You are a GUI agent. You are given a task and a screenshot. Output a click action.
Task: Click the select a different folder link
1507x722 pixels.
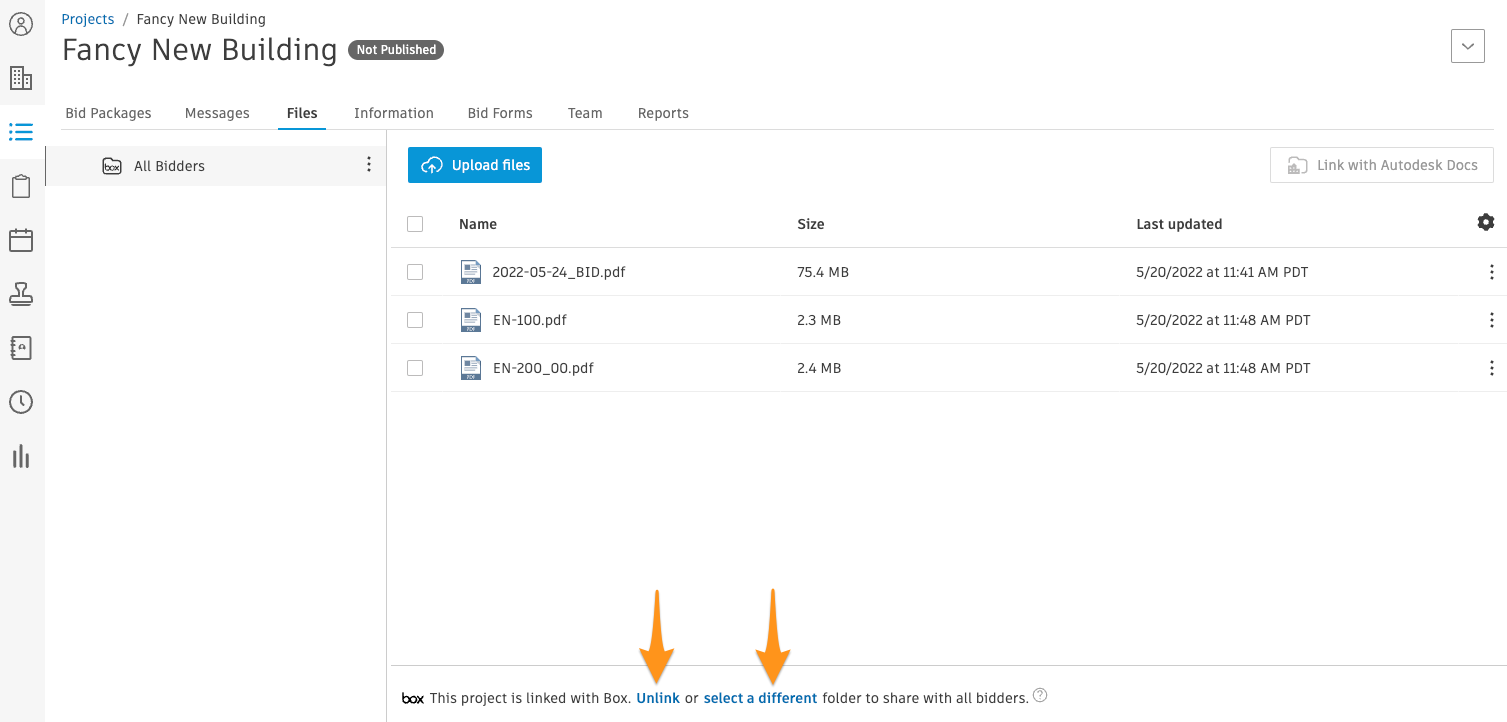click(761, 698)
